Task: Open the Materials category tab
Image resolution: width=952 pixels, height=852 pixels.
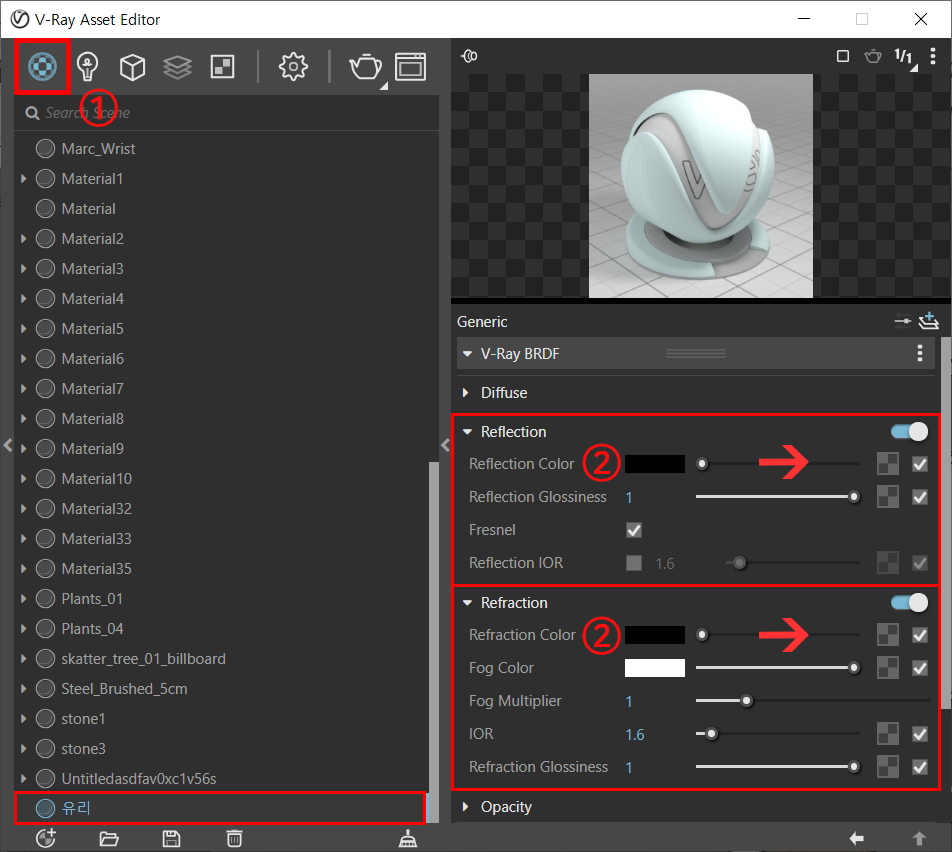Action: click(42, 66)
